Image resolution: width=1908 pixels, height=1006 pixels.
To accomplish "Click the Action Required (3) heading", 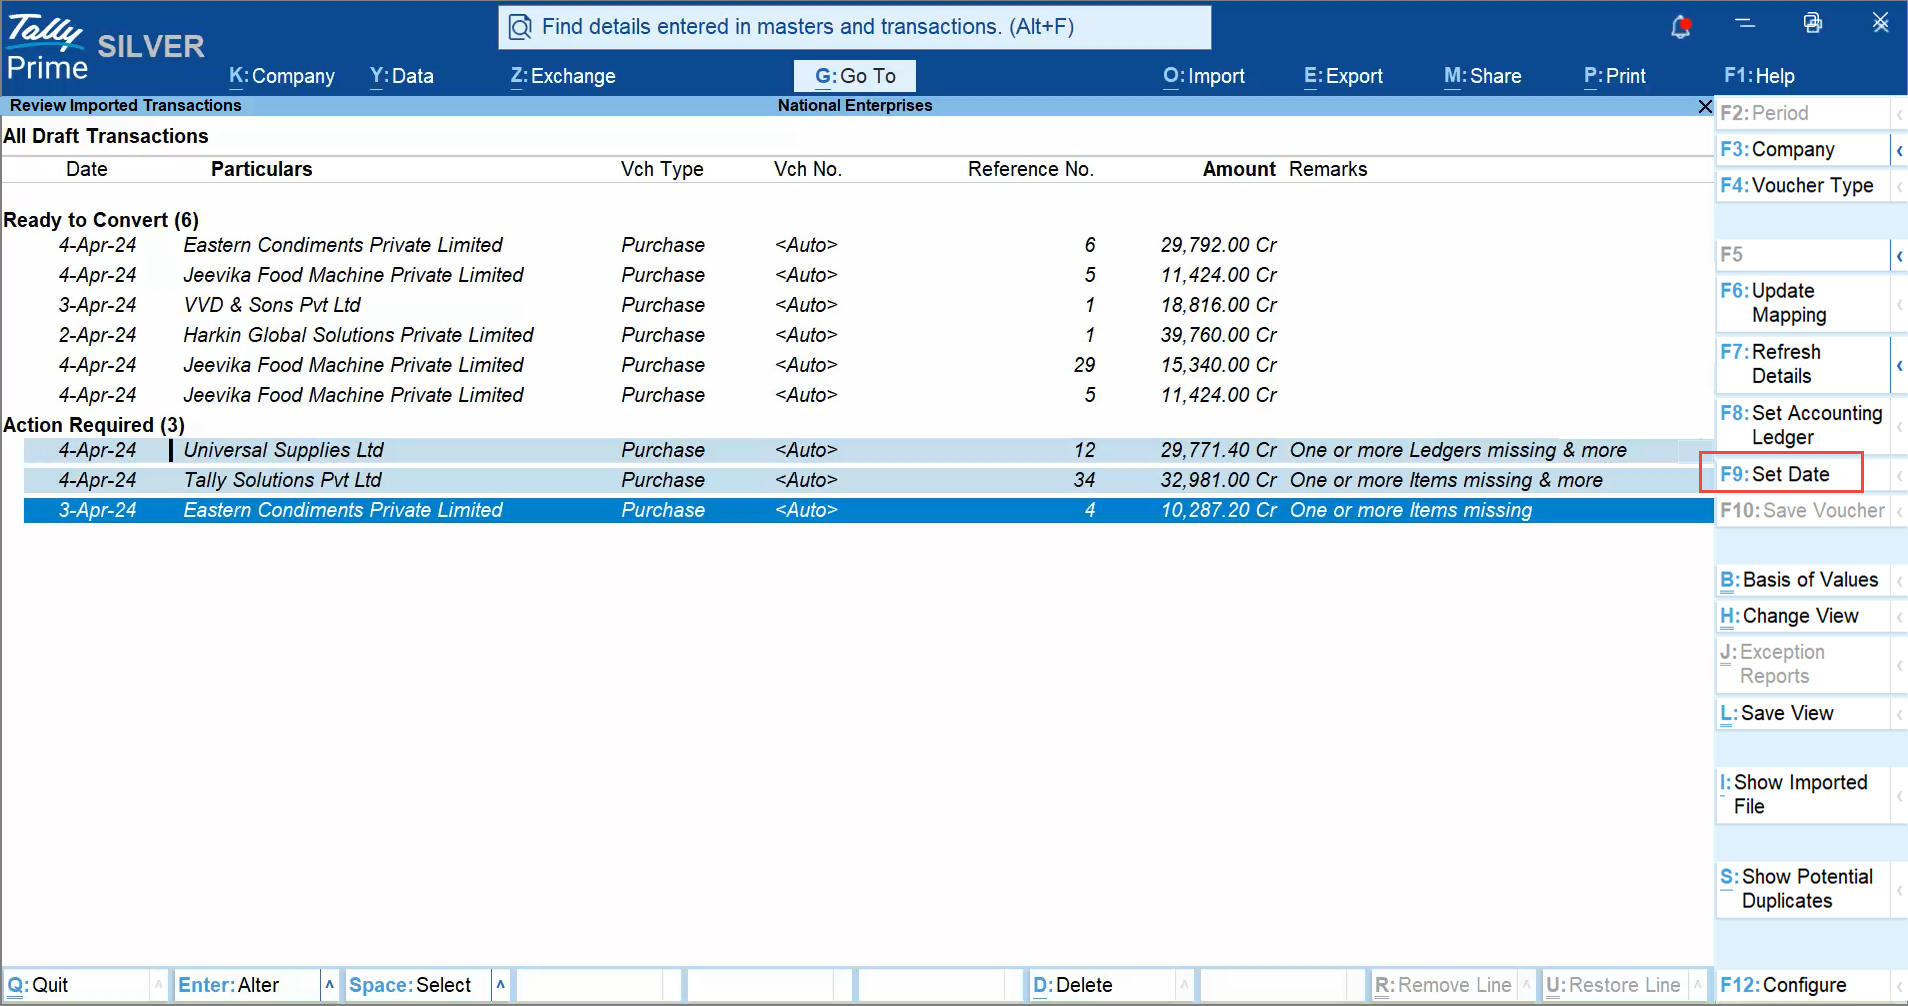I will click(94, 425).
